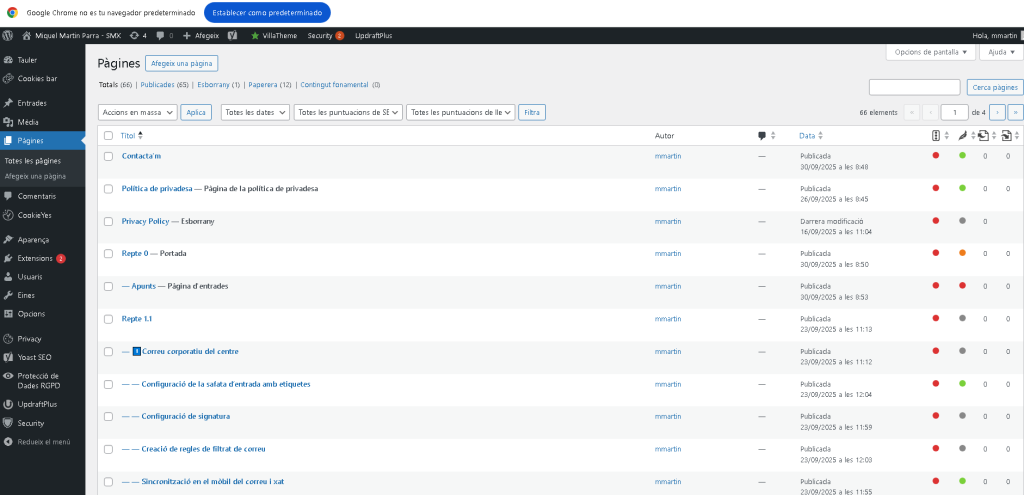The image size is (1024, 495).
Task: Select the Repte 1.1 row checkbox
Action: (108, 319)
